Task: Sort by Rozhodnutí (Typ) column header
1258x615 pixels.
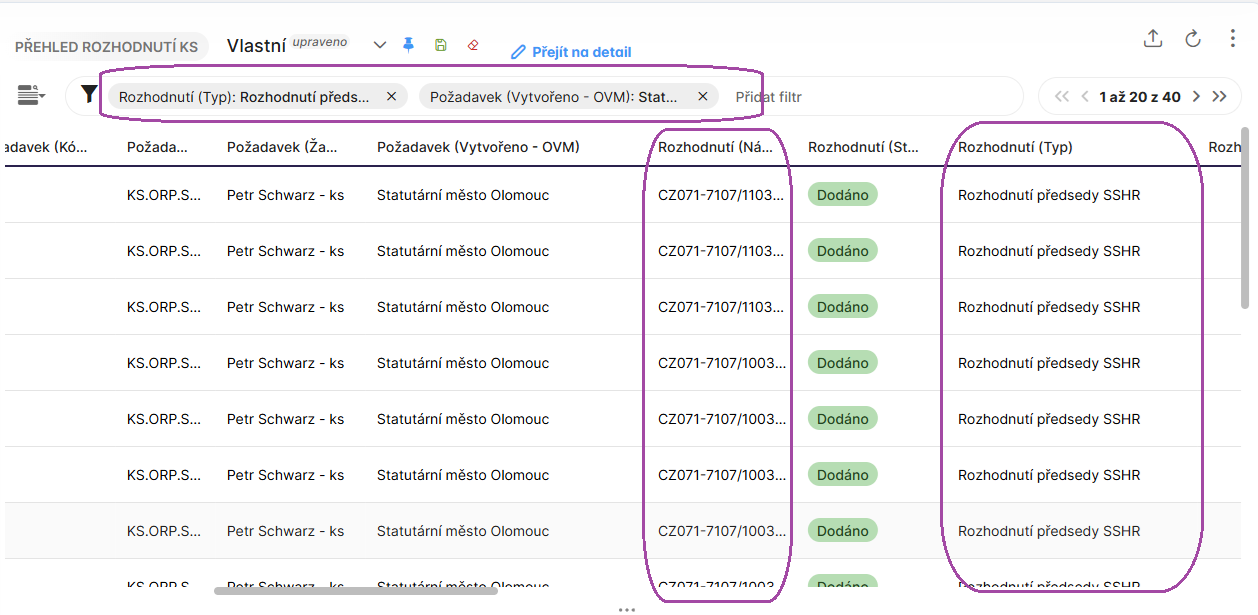Action: [1015, 147]
